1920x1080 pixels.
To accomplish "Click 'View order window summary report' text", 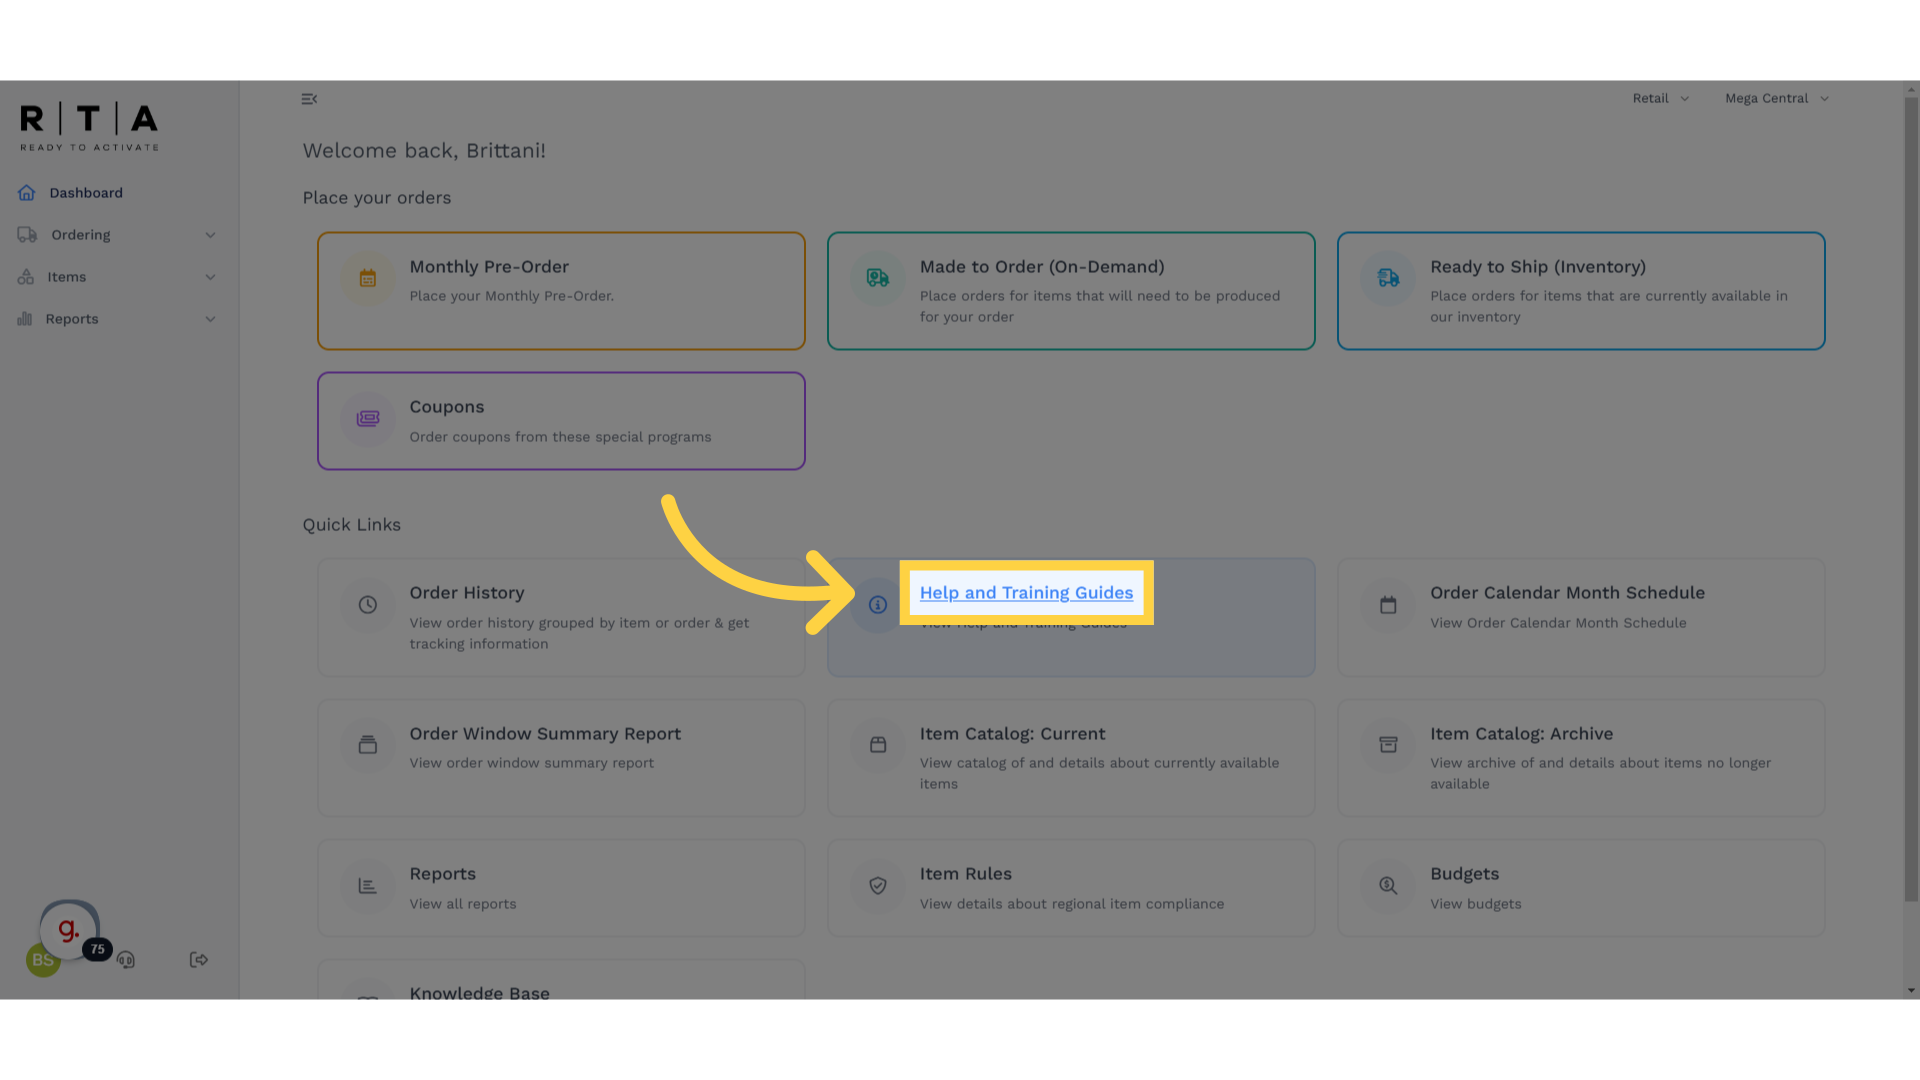I will pos(531,763).
